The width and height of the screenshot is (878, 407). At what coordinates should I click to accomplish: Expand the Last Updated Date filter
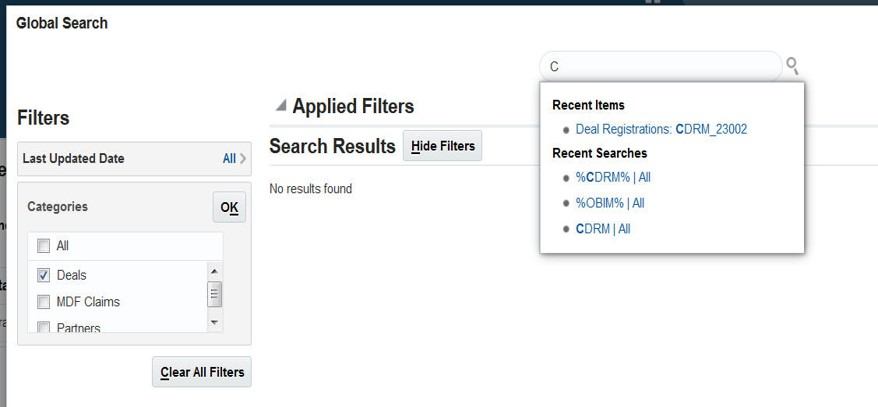coord(243,158)
